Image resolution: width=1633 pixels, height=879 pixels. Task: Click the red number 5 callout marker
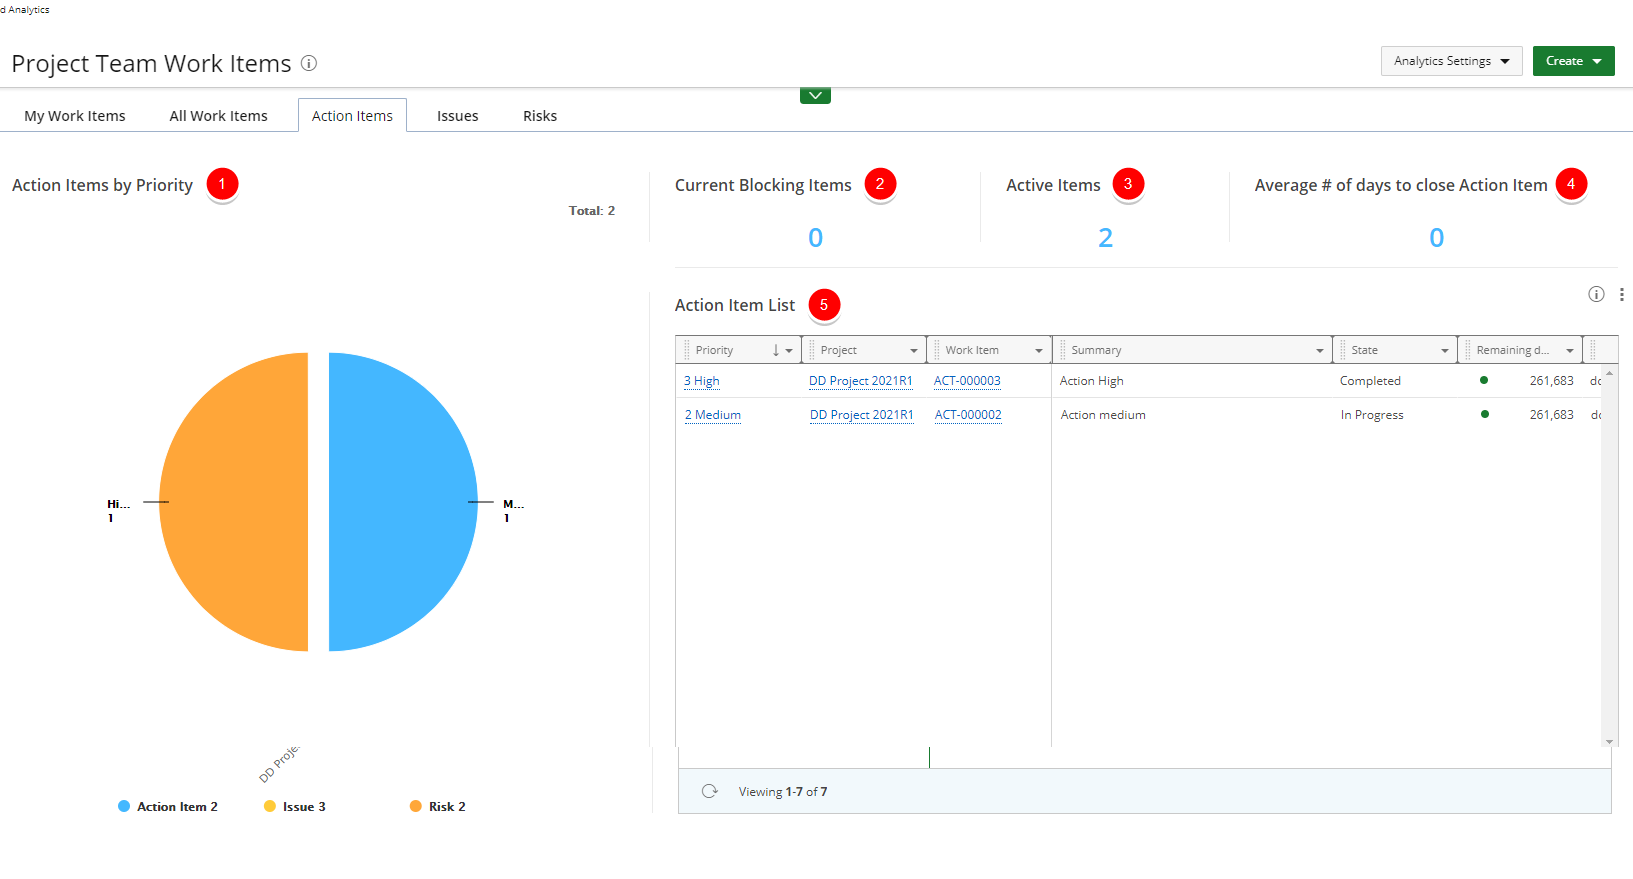click(x=824, y=305)
